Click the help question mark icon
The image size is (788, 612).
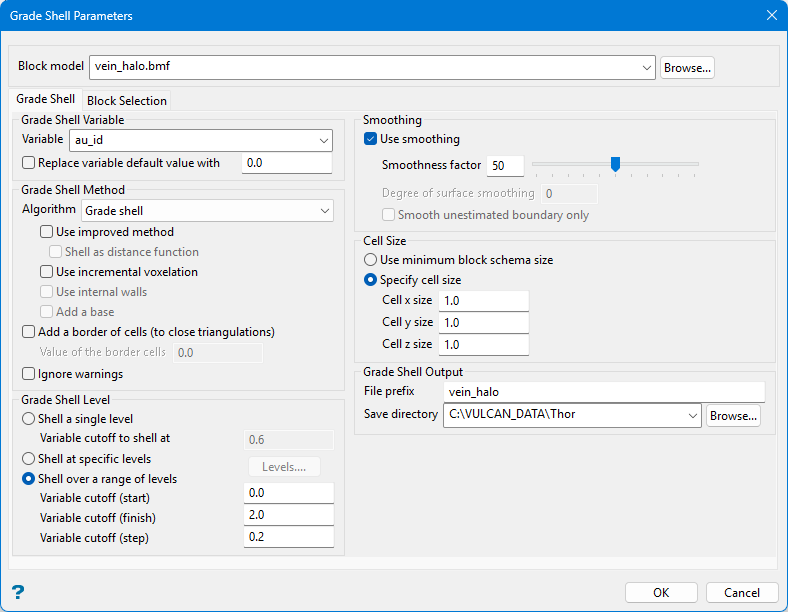pyautogui.click(x=17, y=592)
